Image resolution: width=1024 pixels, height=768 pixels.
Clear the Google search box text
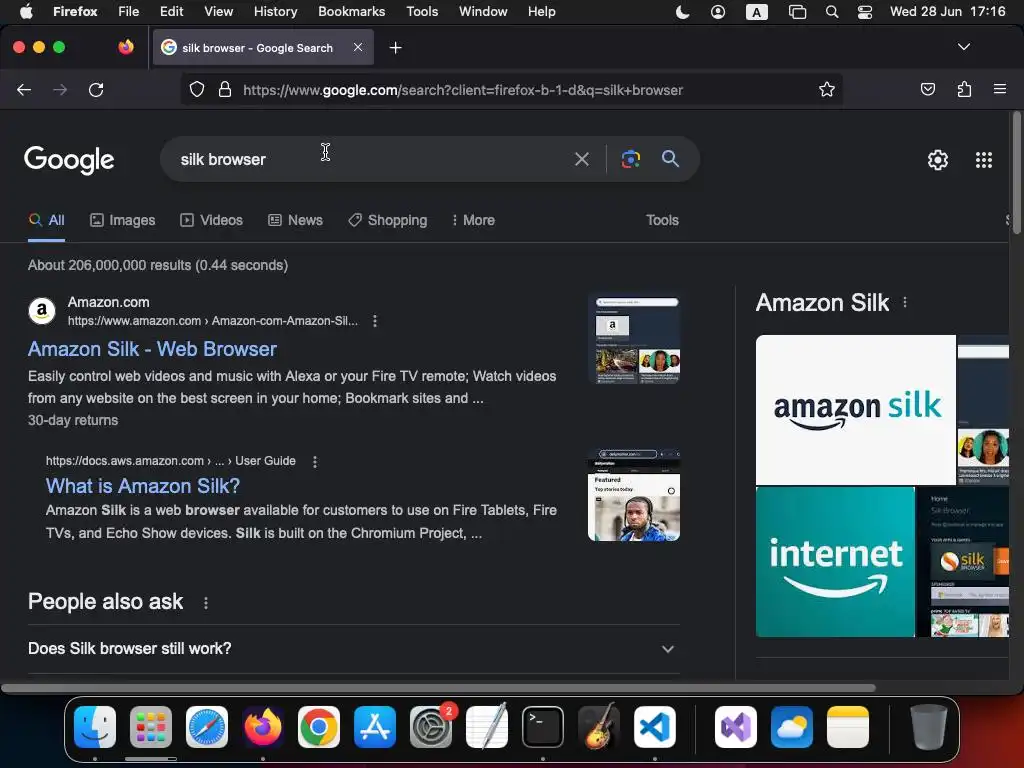click(x=582, y=159)
